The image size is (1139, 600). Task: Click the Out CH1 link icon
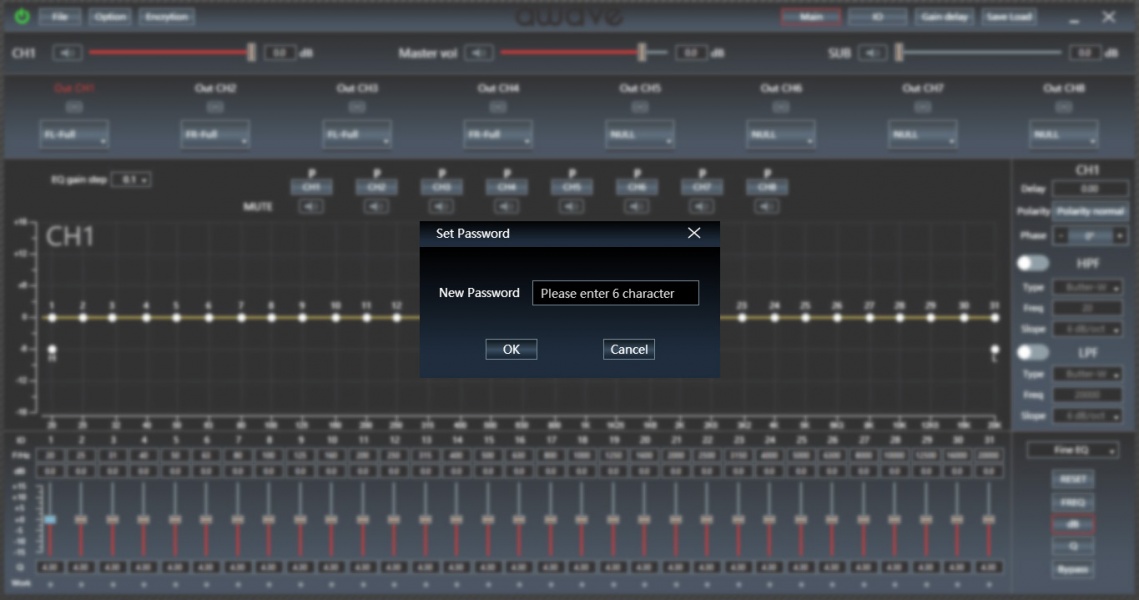(x=74, y=107)
